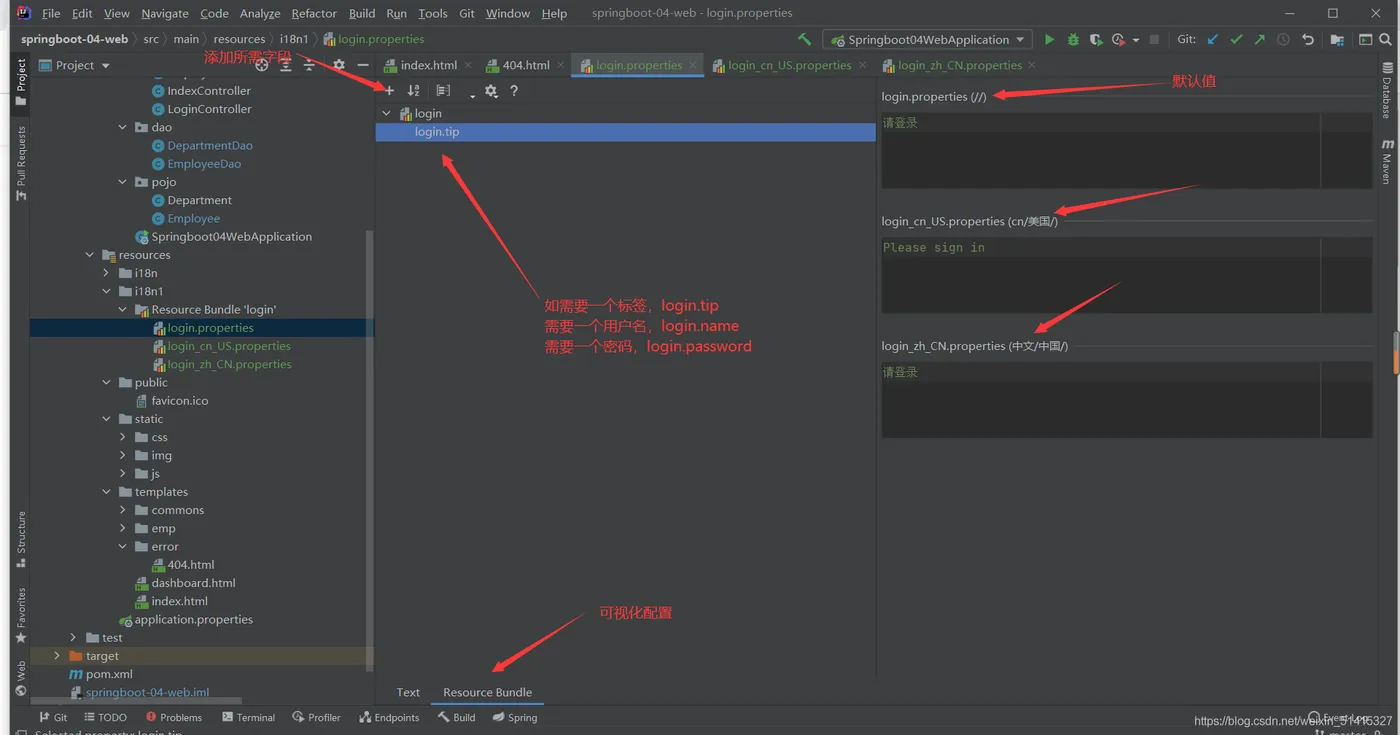Viewport: 1400px width, 735px height.
Task: Click the default login.properties value field
Action: point(1126,151)
